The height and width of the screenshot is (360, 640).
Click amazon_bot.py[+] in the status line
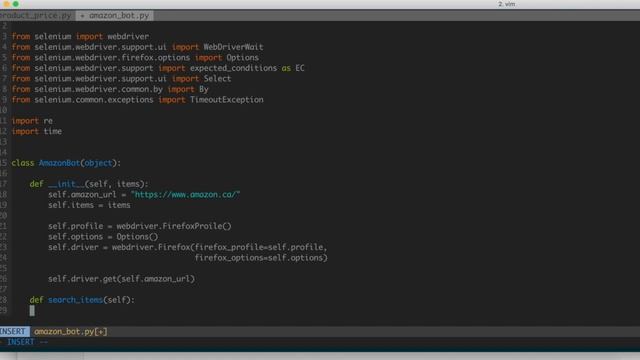click(x=71, y=331)
